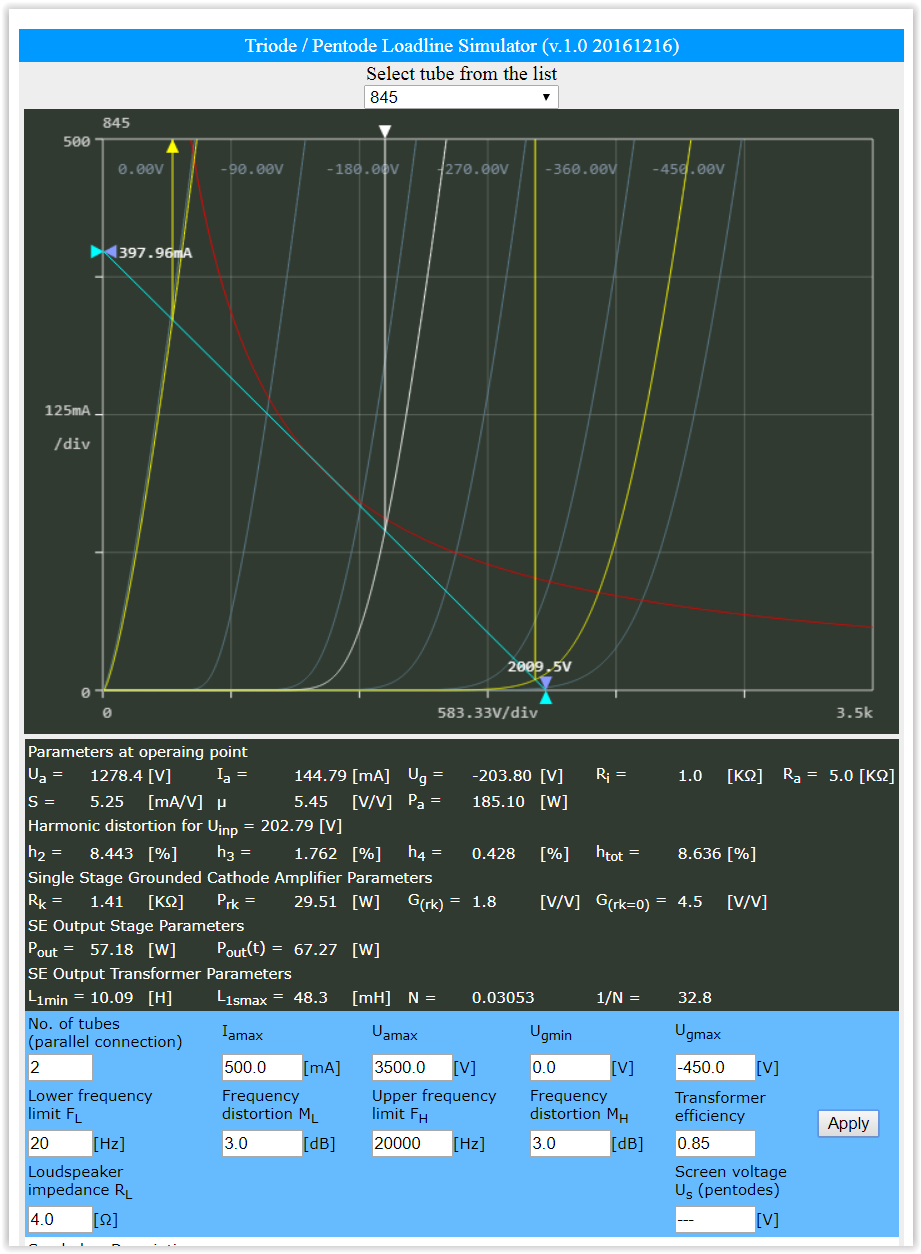Click the cyan triangle marker at 397.96mA
The image size is (921, 1254).
click(x=97, y=252)
